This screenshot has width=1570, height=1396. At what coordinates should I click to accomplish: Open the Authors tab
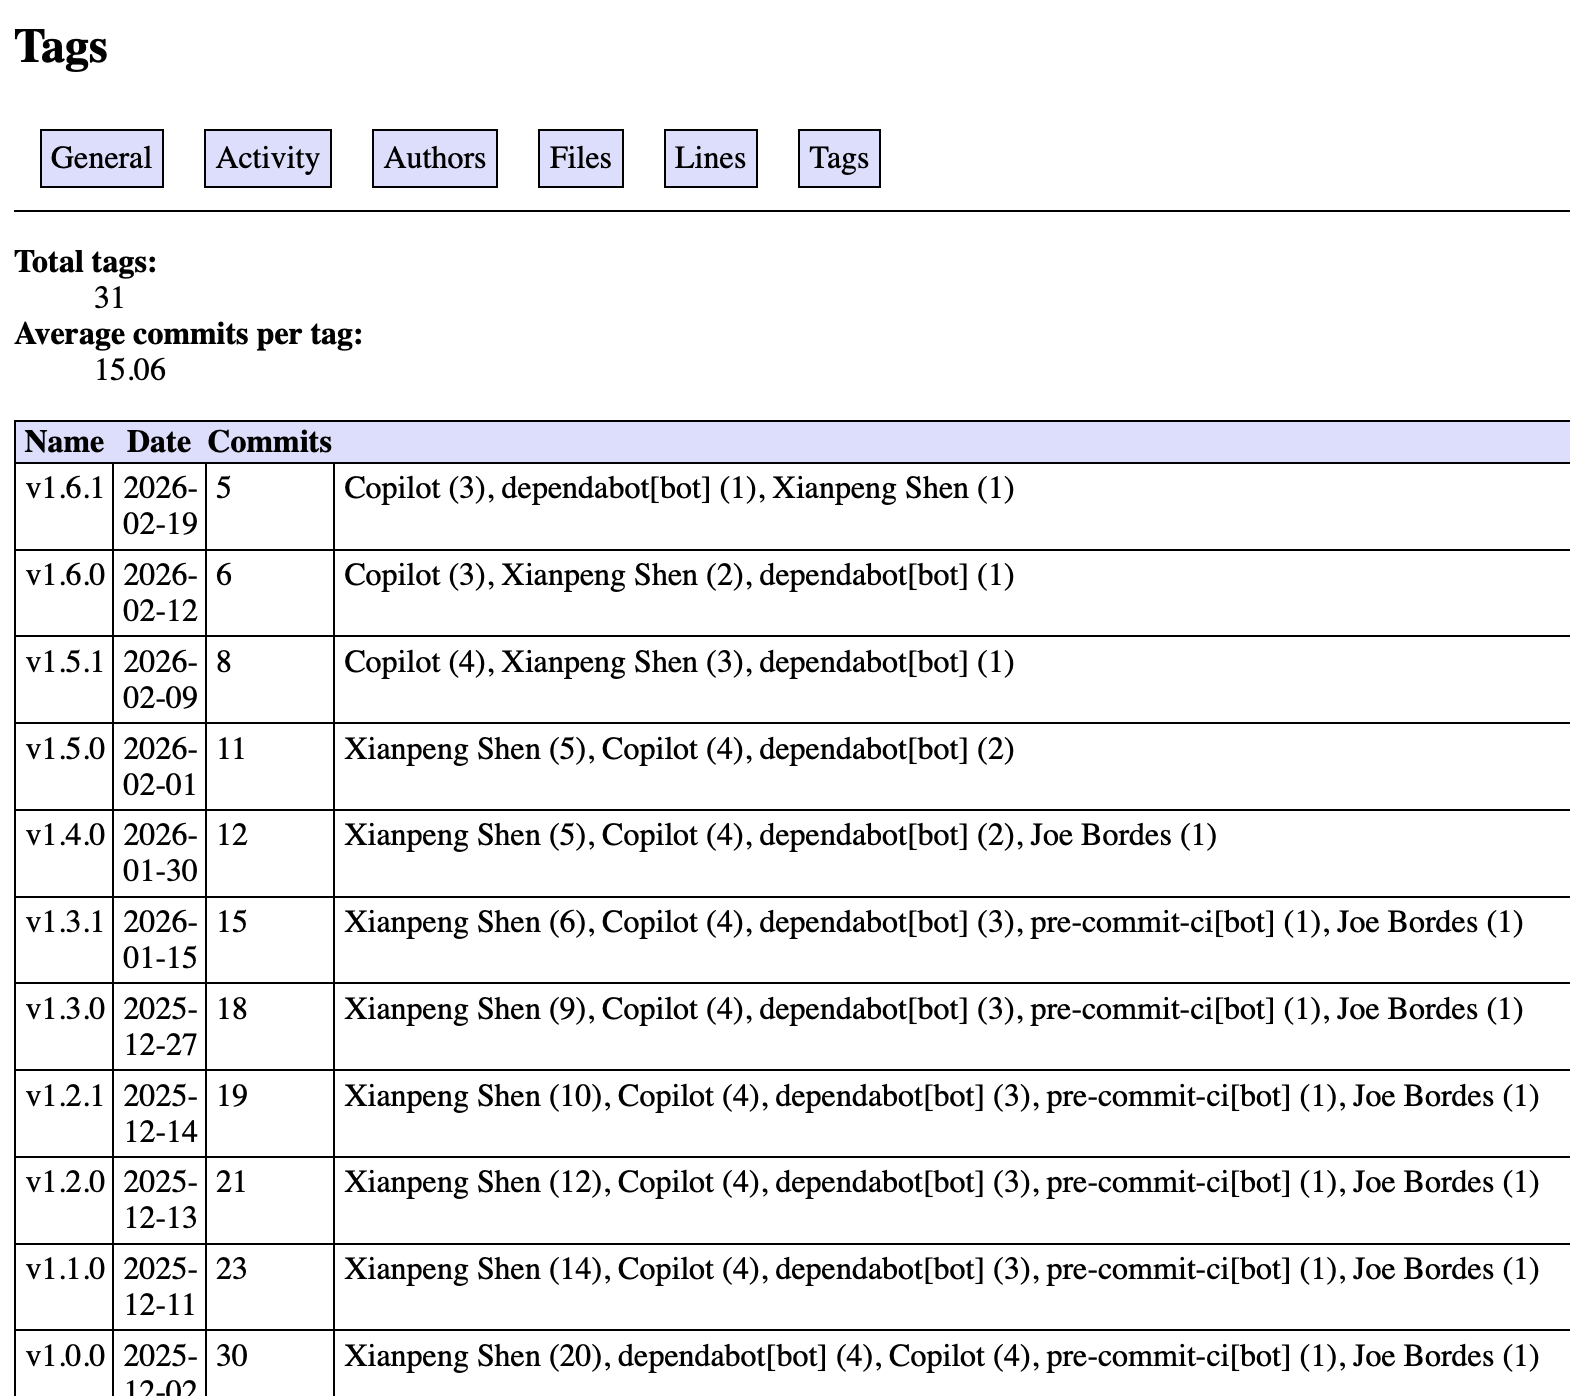pyautogui.click(x=434, y=158)
